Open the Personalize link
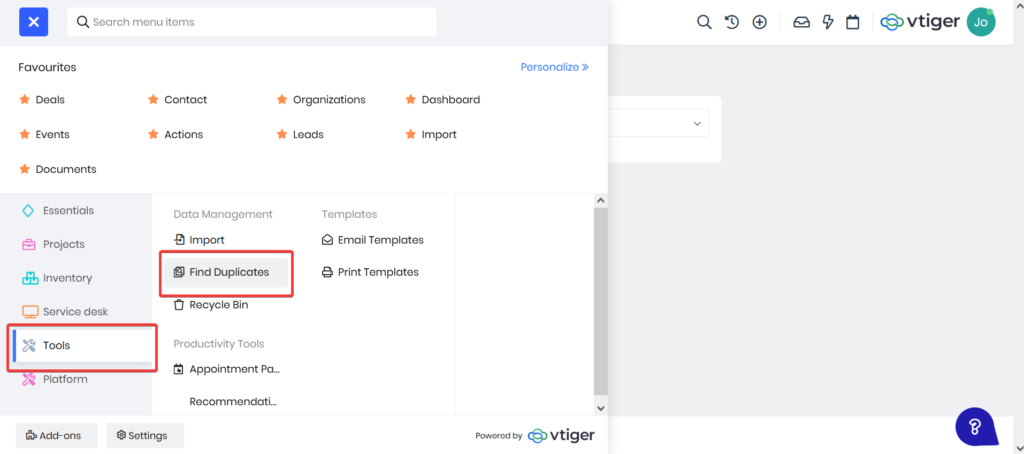Screen dimensions: 1024x454 pyautogui.click(x=554, y=67)
